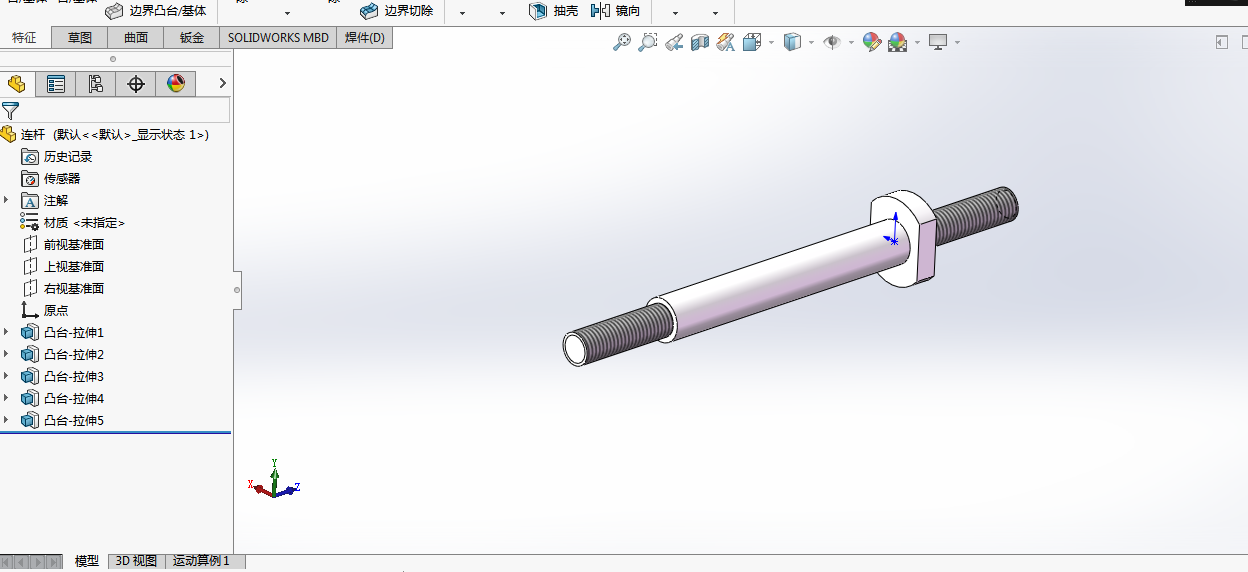Click the Display Style icon
This screenshot has height=572, width=1248.
(x=792, y=42)
